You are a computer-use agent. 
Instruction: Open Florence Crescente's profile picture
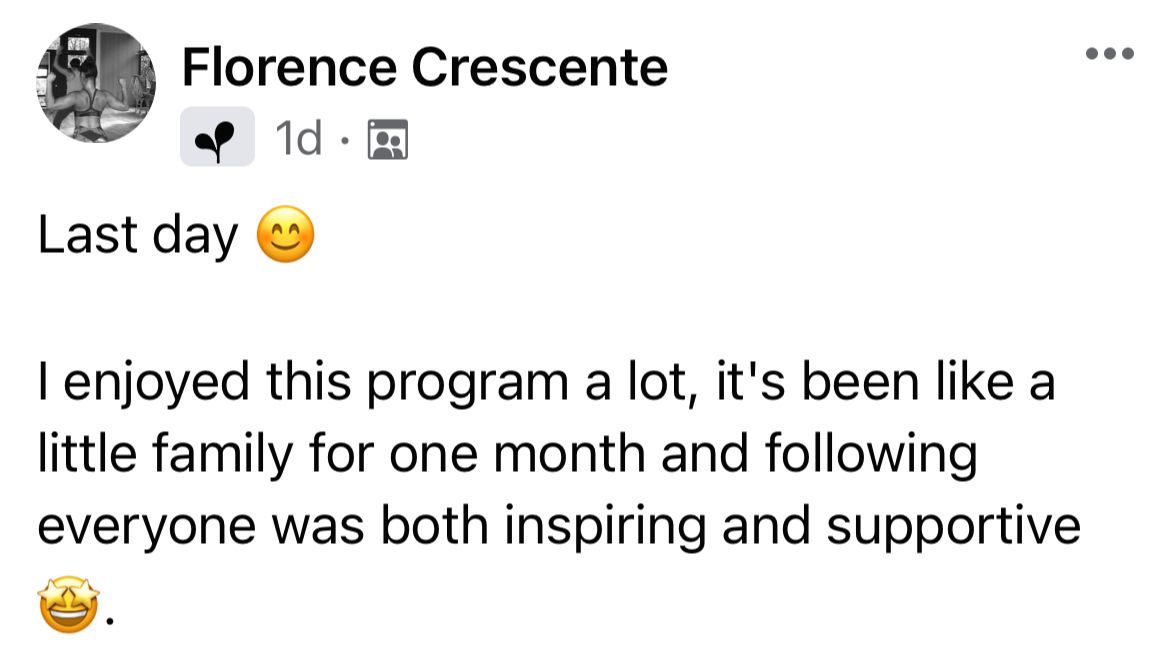(96, 83)
